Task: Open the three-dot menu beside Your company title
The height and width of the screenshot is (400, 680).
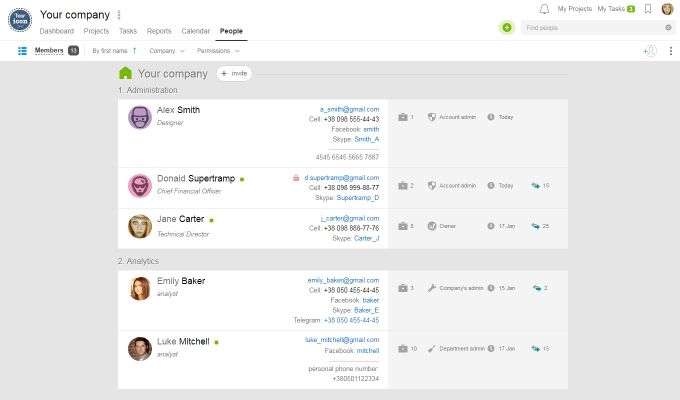Action: pos(119,15)
